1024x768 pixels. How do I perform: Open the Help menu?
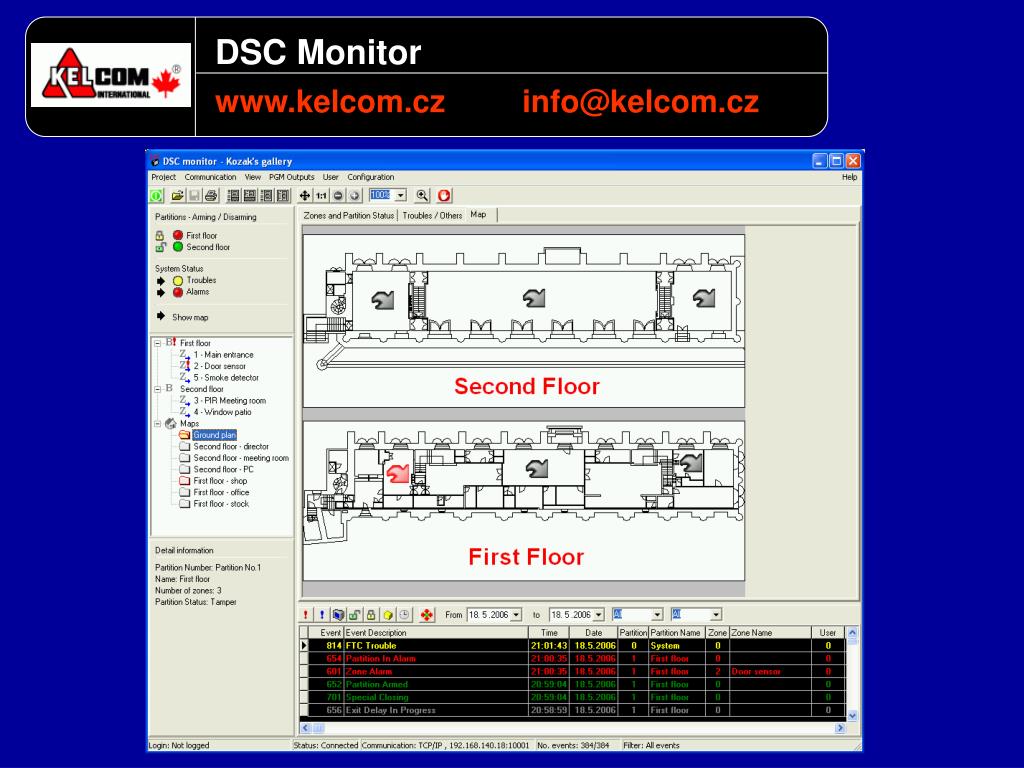click(x=849, y=177)
